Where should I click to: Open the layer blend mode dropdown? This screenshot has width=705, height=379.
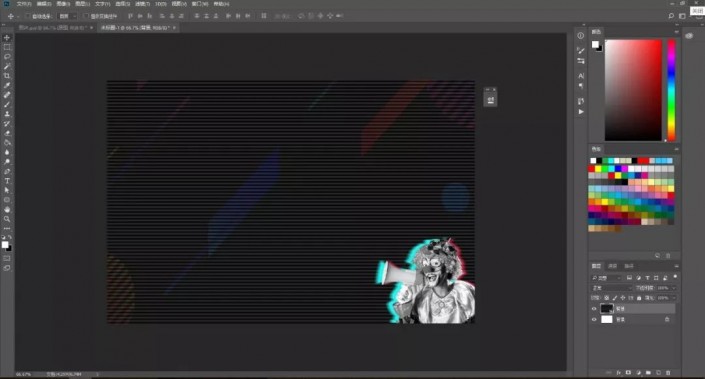611,288
